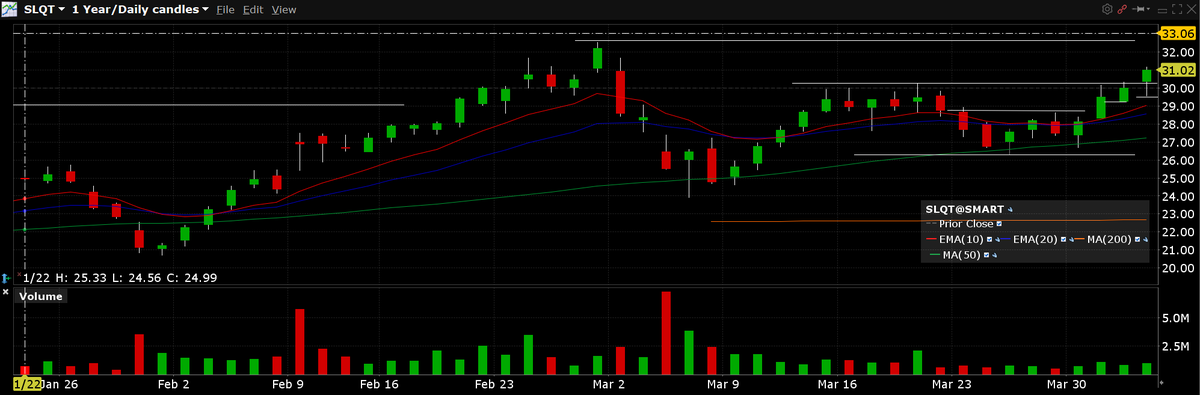
Task: Toggle the MA(50) visibility checkbox
Action: click(986, 255)
